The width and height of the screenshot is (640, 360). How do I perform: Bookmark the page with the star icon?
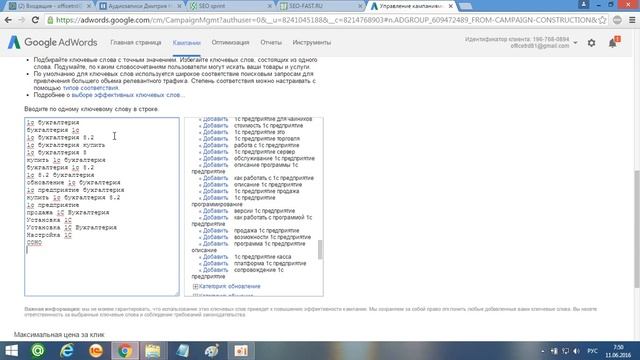[602, 20]
